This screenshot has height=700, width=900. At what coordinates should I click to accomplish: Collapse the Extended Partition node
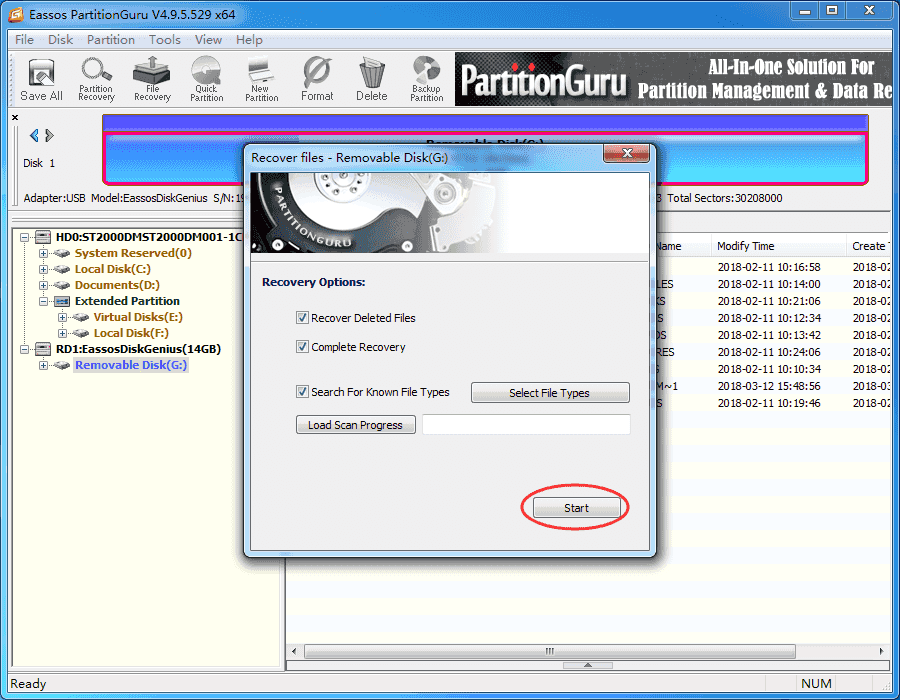click(x=43, y=301)
